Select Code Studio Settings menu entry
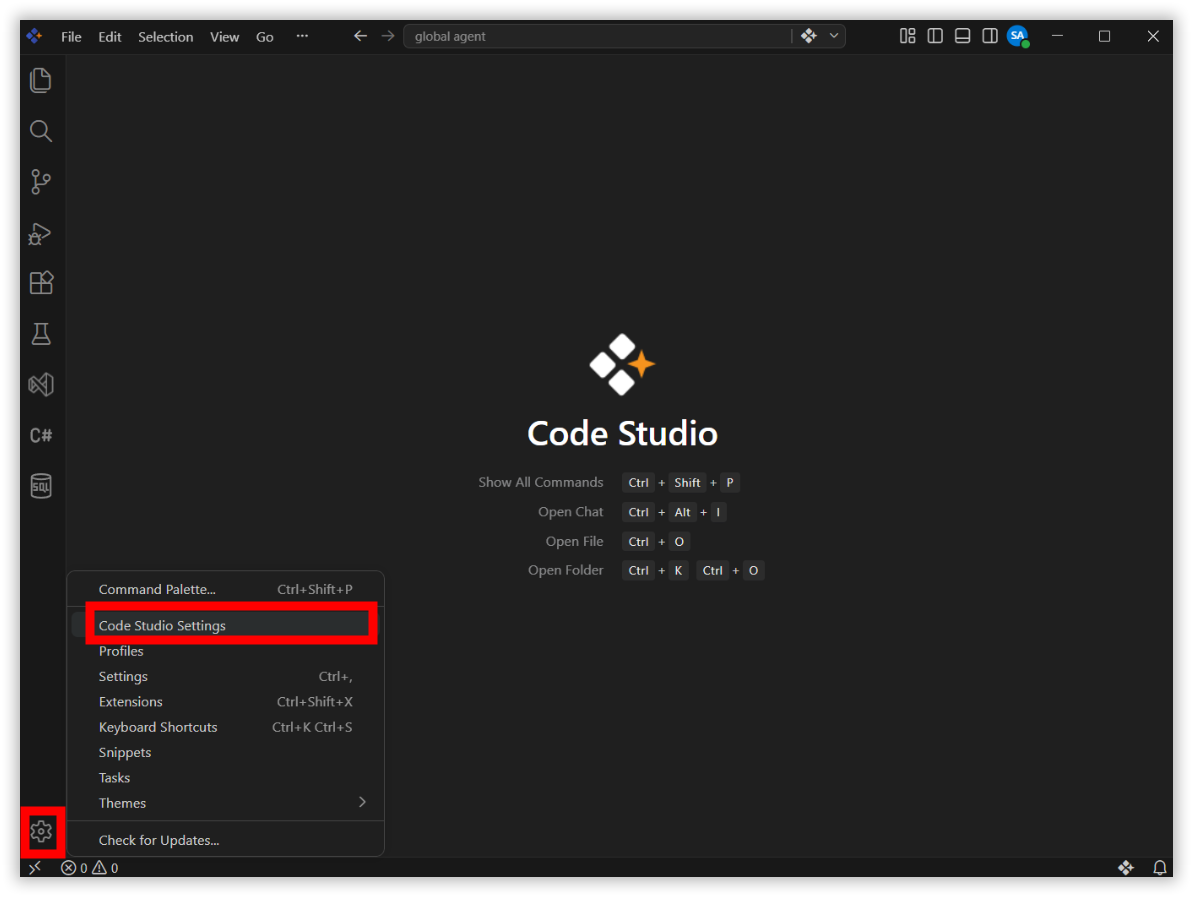 tap(227, 625)
